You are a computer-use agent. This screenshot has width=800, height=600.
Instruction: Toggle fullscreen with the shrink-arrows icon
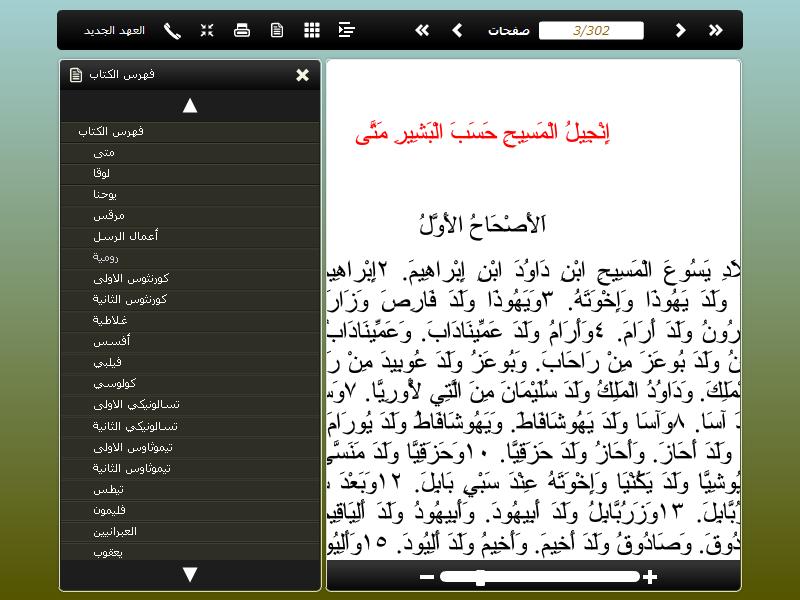[x=207, y=30]
